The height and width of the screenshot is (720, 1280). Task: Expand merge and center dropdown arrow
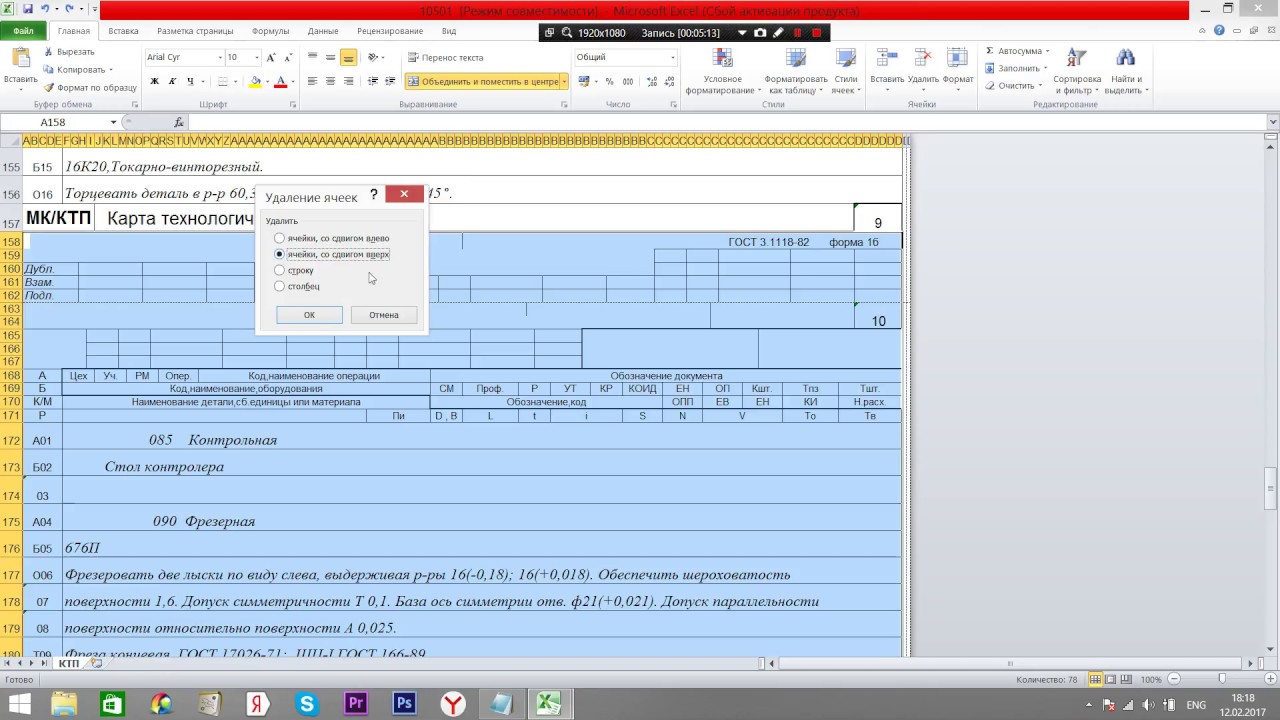(564, 82)
